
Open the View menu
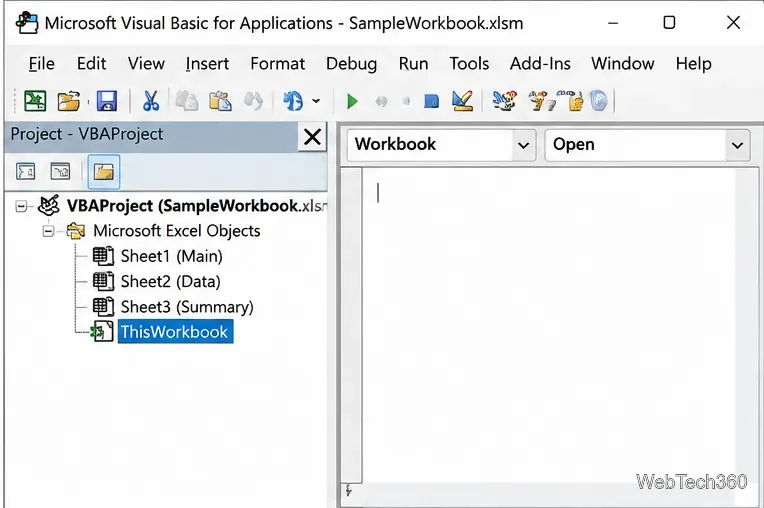[x=146, y=64]
